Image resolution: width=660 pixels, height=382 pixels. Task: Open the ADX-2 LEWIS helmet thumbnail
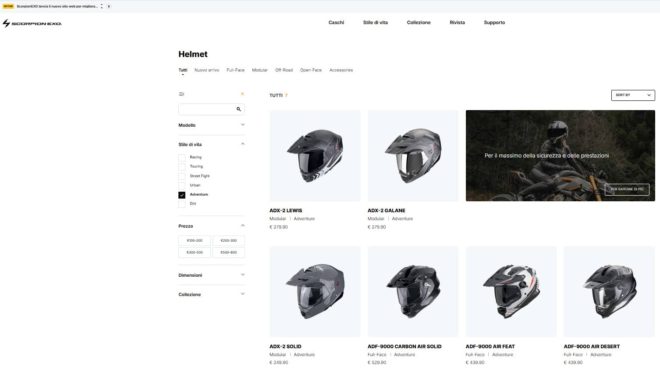pos(315,156)
